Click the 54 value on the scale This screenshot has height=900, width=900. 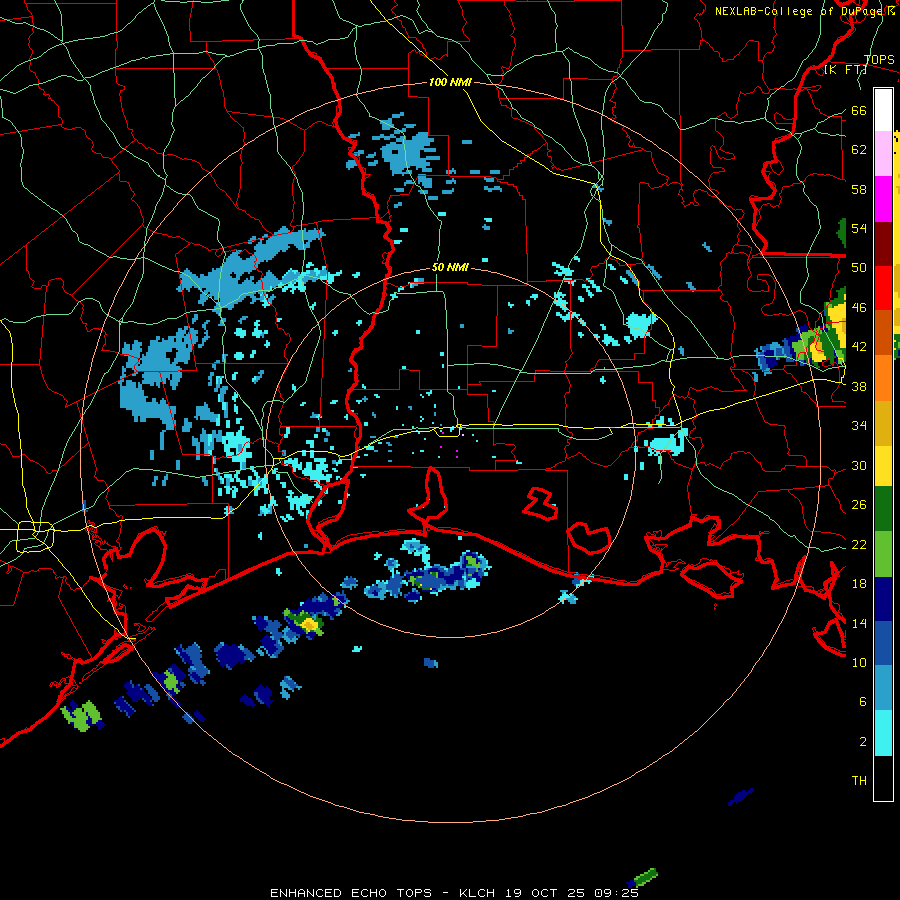coord(859,228)
